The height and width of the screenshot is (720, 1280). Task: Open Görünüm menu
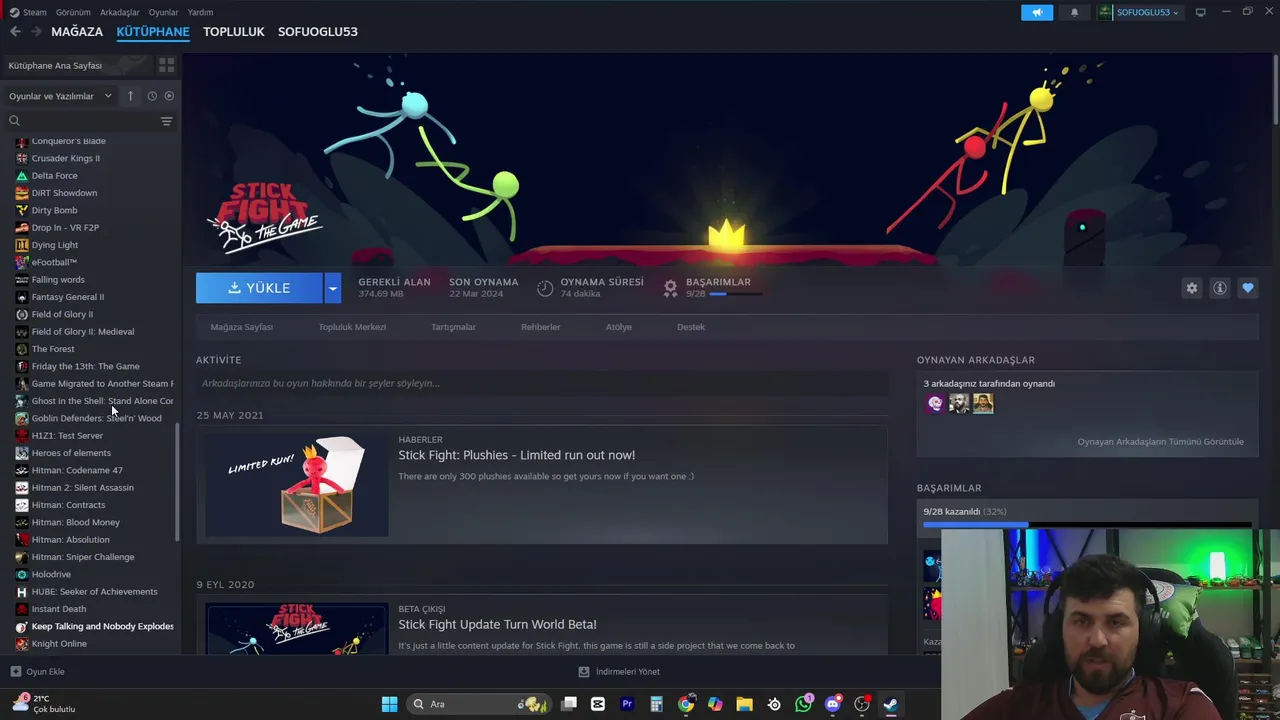point(73,12)
